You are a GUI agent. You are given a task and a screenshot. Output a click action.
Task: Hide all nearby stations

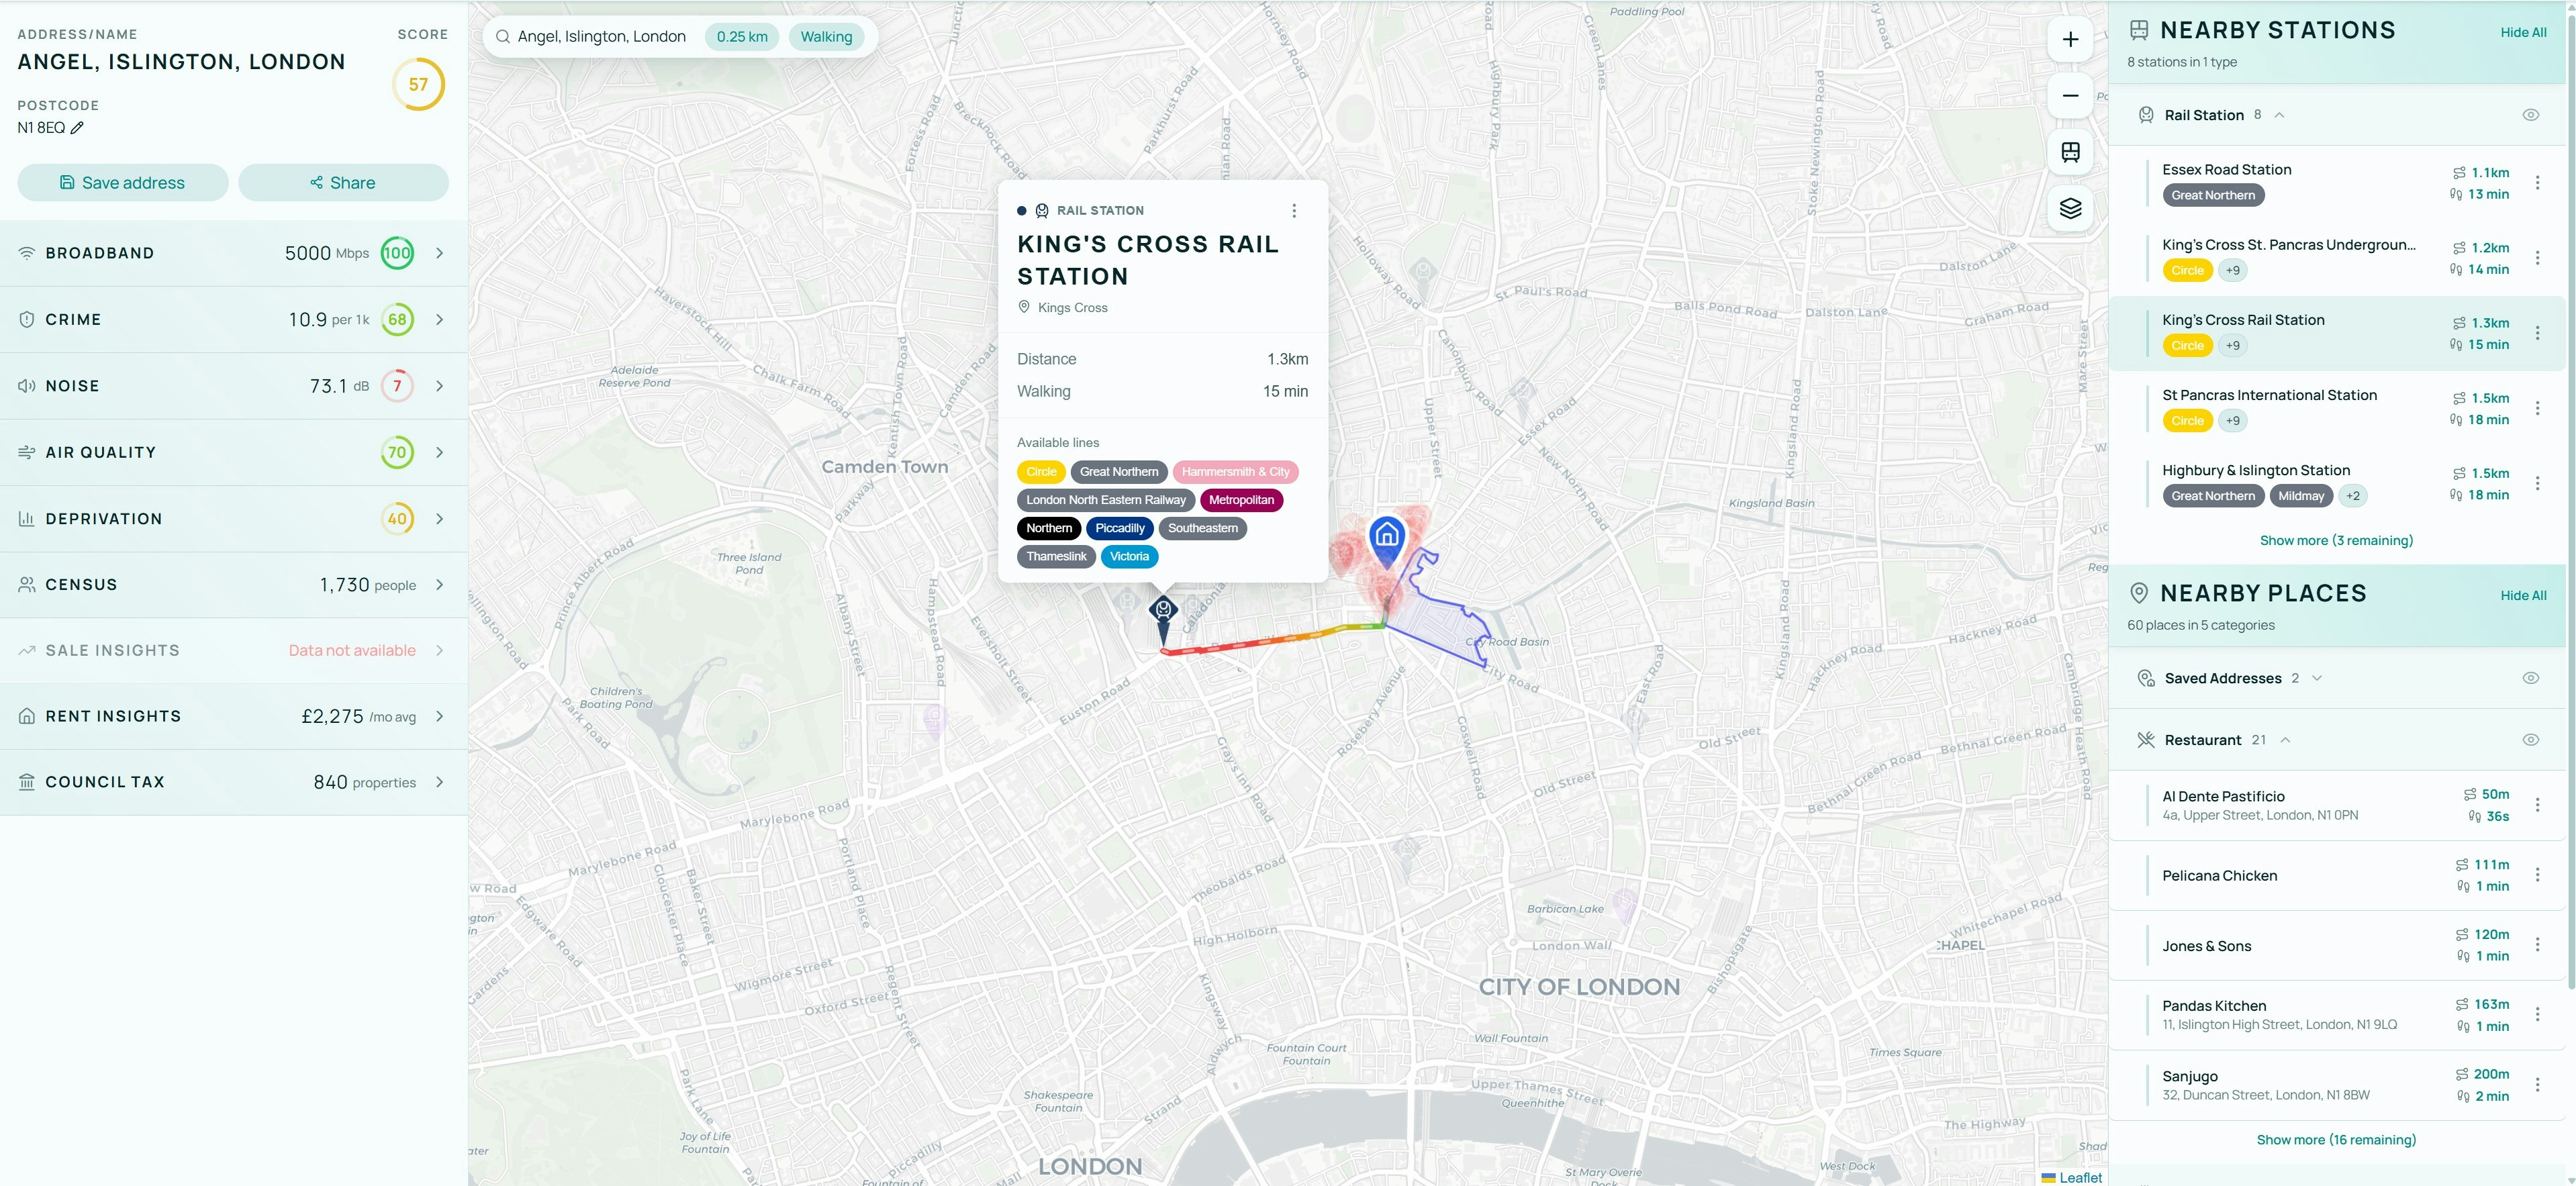point(2523,32)
